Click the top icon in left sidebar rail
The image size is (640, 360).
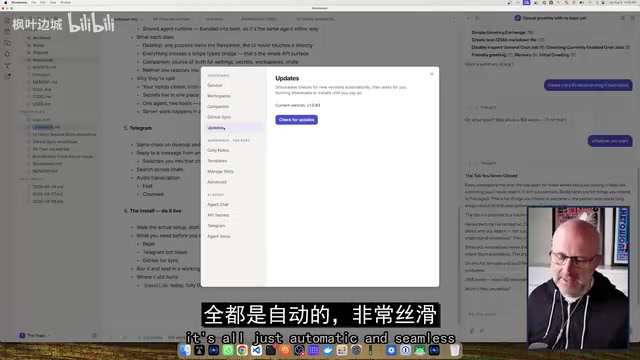point(7,20)
